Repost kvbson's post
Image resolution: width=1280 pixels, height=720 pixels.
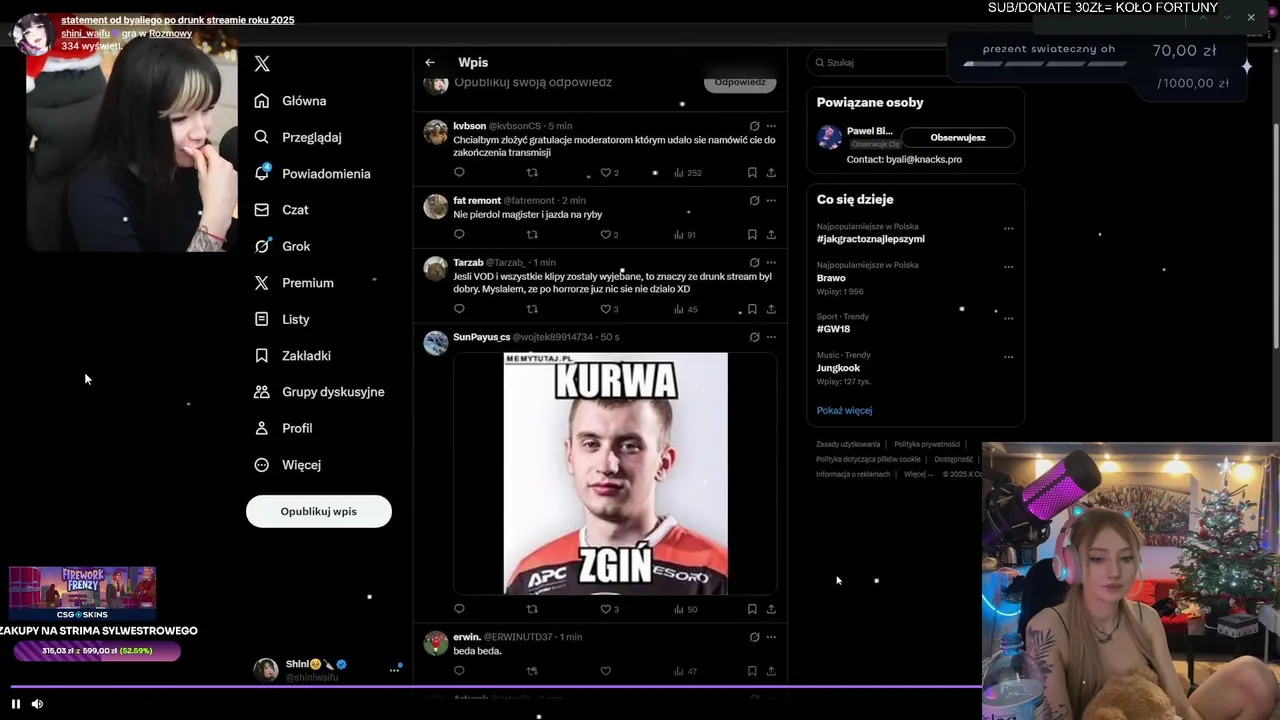pyautogui.click(x=532, y=173)
